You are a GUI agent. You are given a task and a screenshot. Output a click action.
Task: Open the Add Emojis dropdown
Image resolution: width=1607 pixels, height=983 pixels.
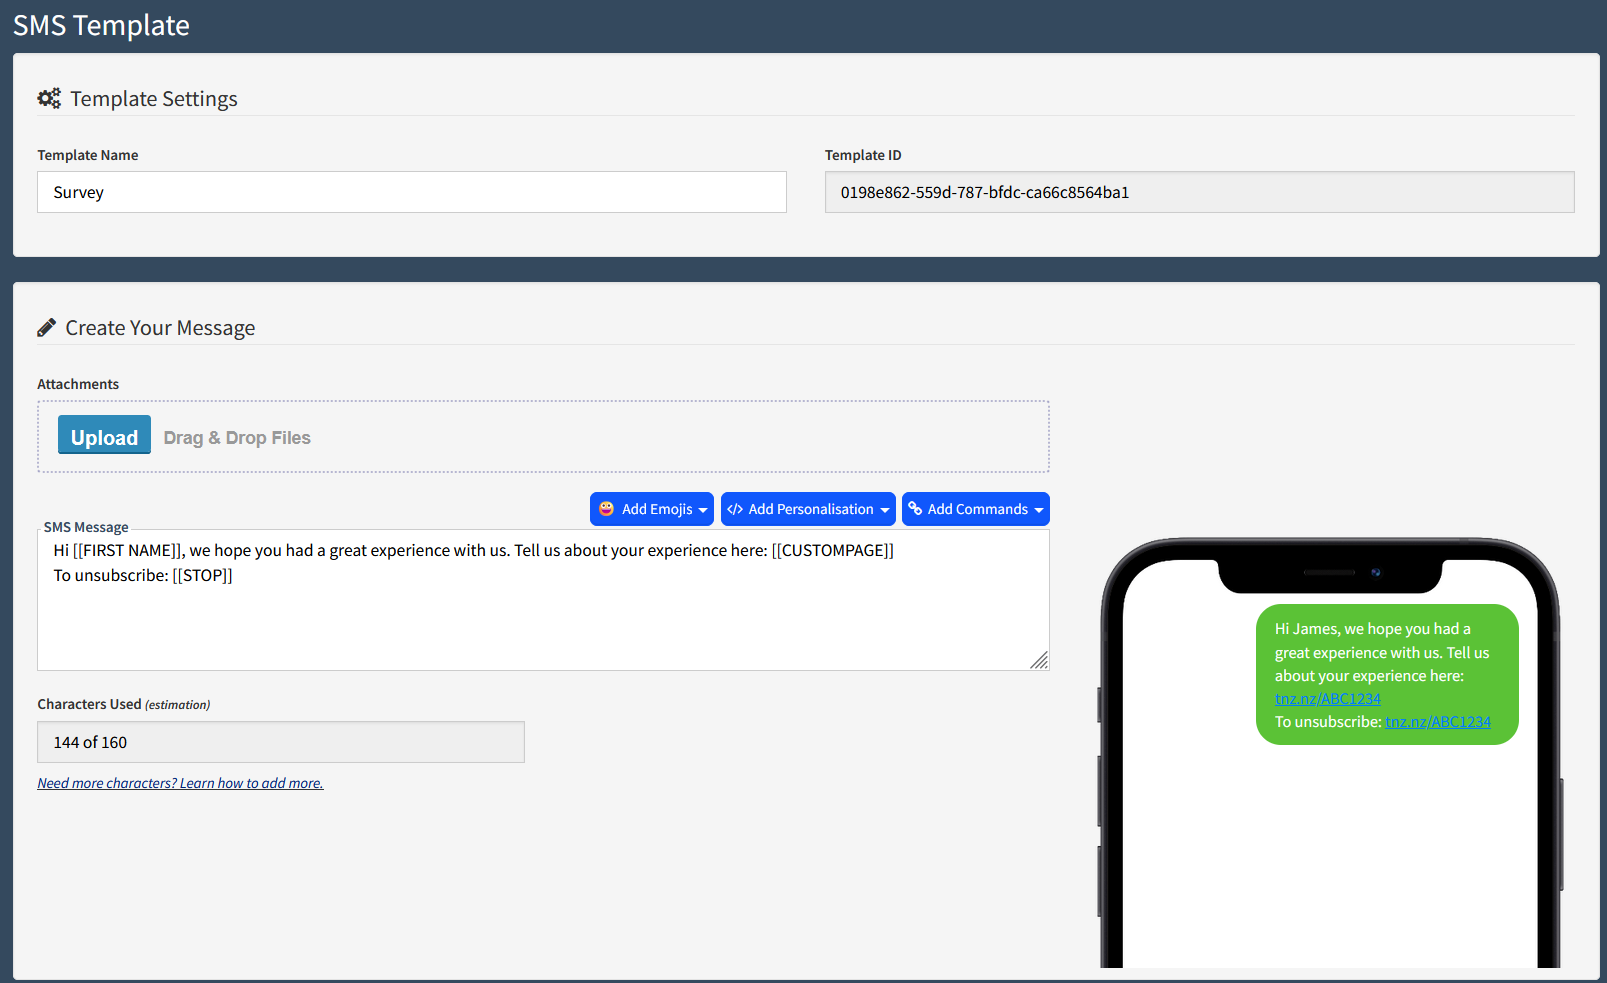tap(651, 509)
